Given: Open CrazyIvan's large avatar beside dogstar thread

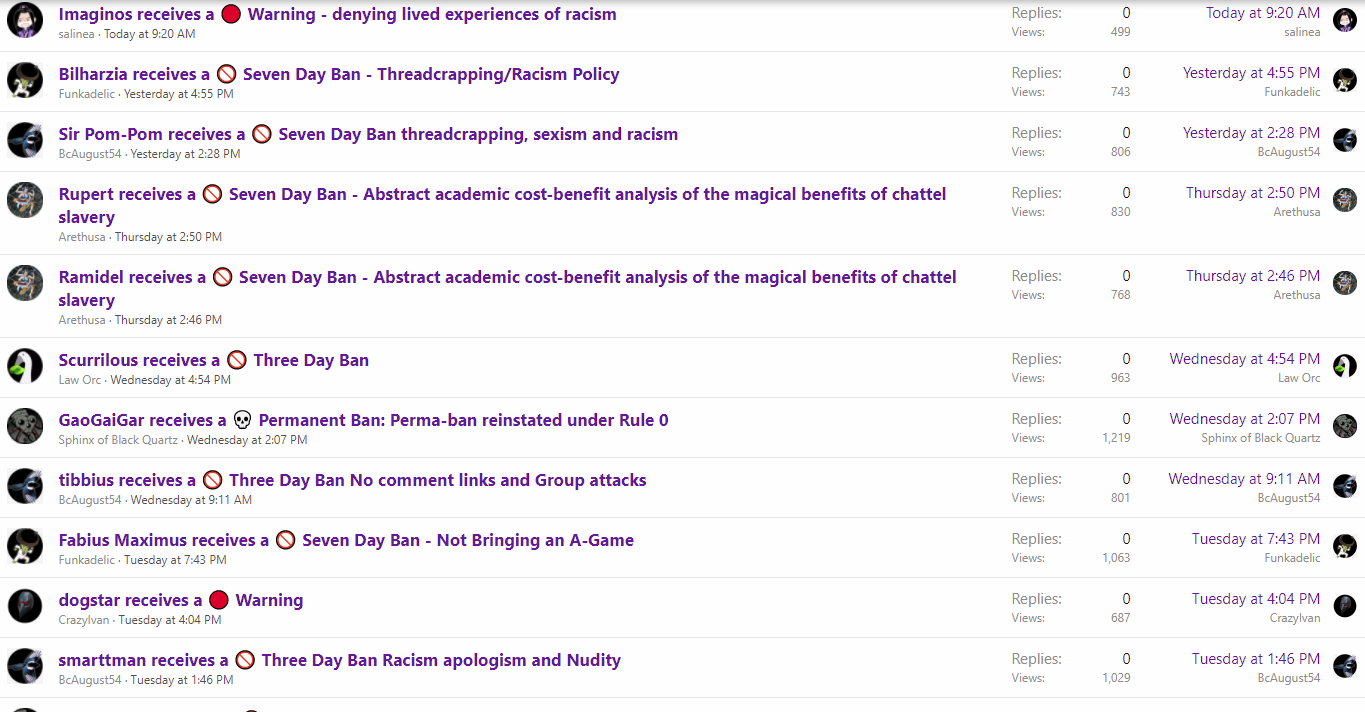Looking at the screenshot, I should [25, 606].
